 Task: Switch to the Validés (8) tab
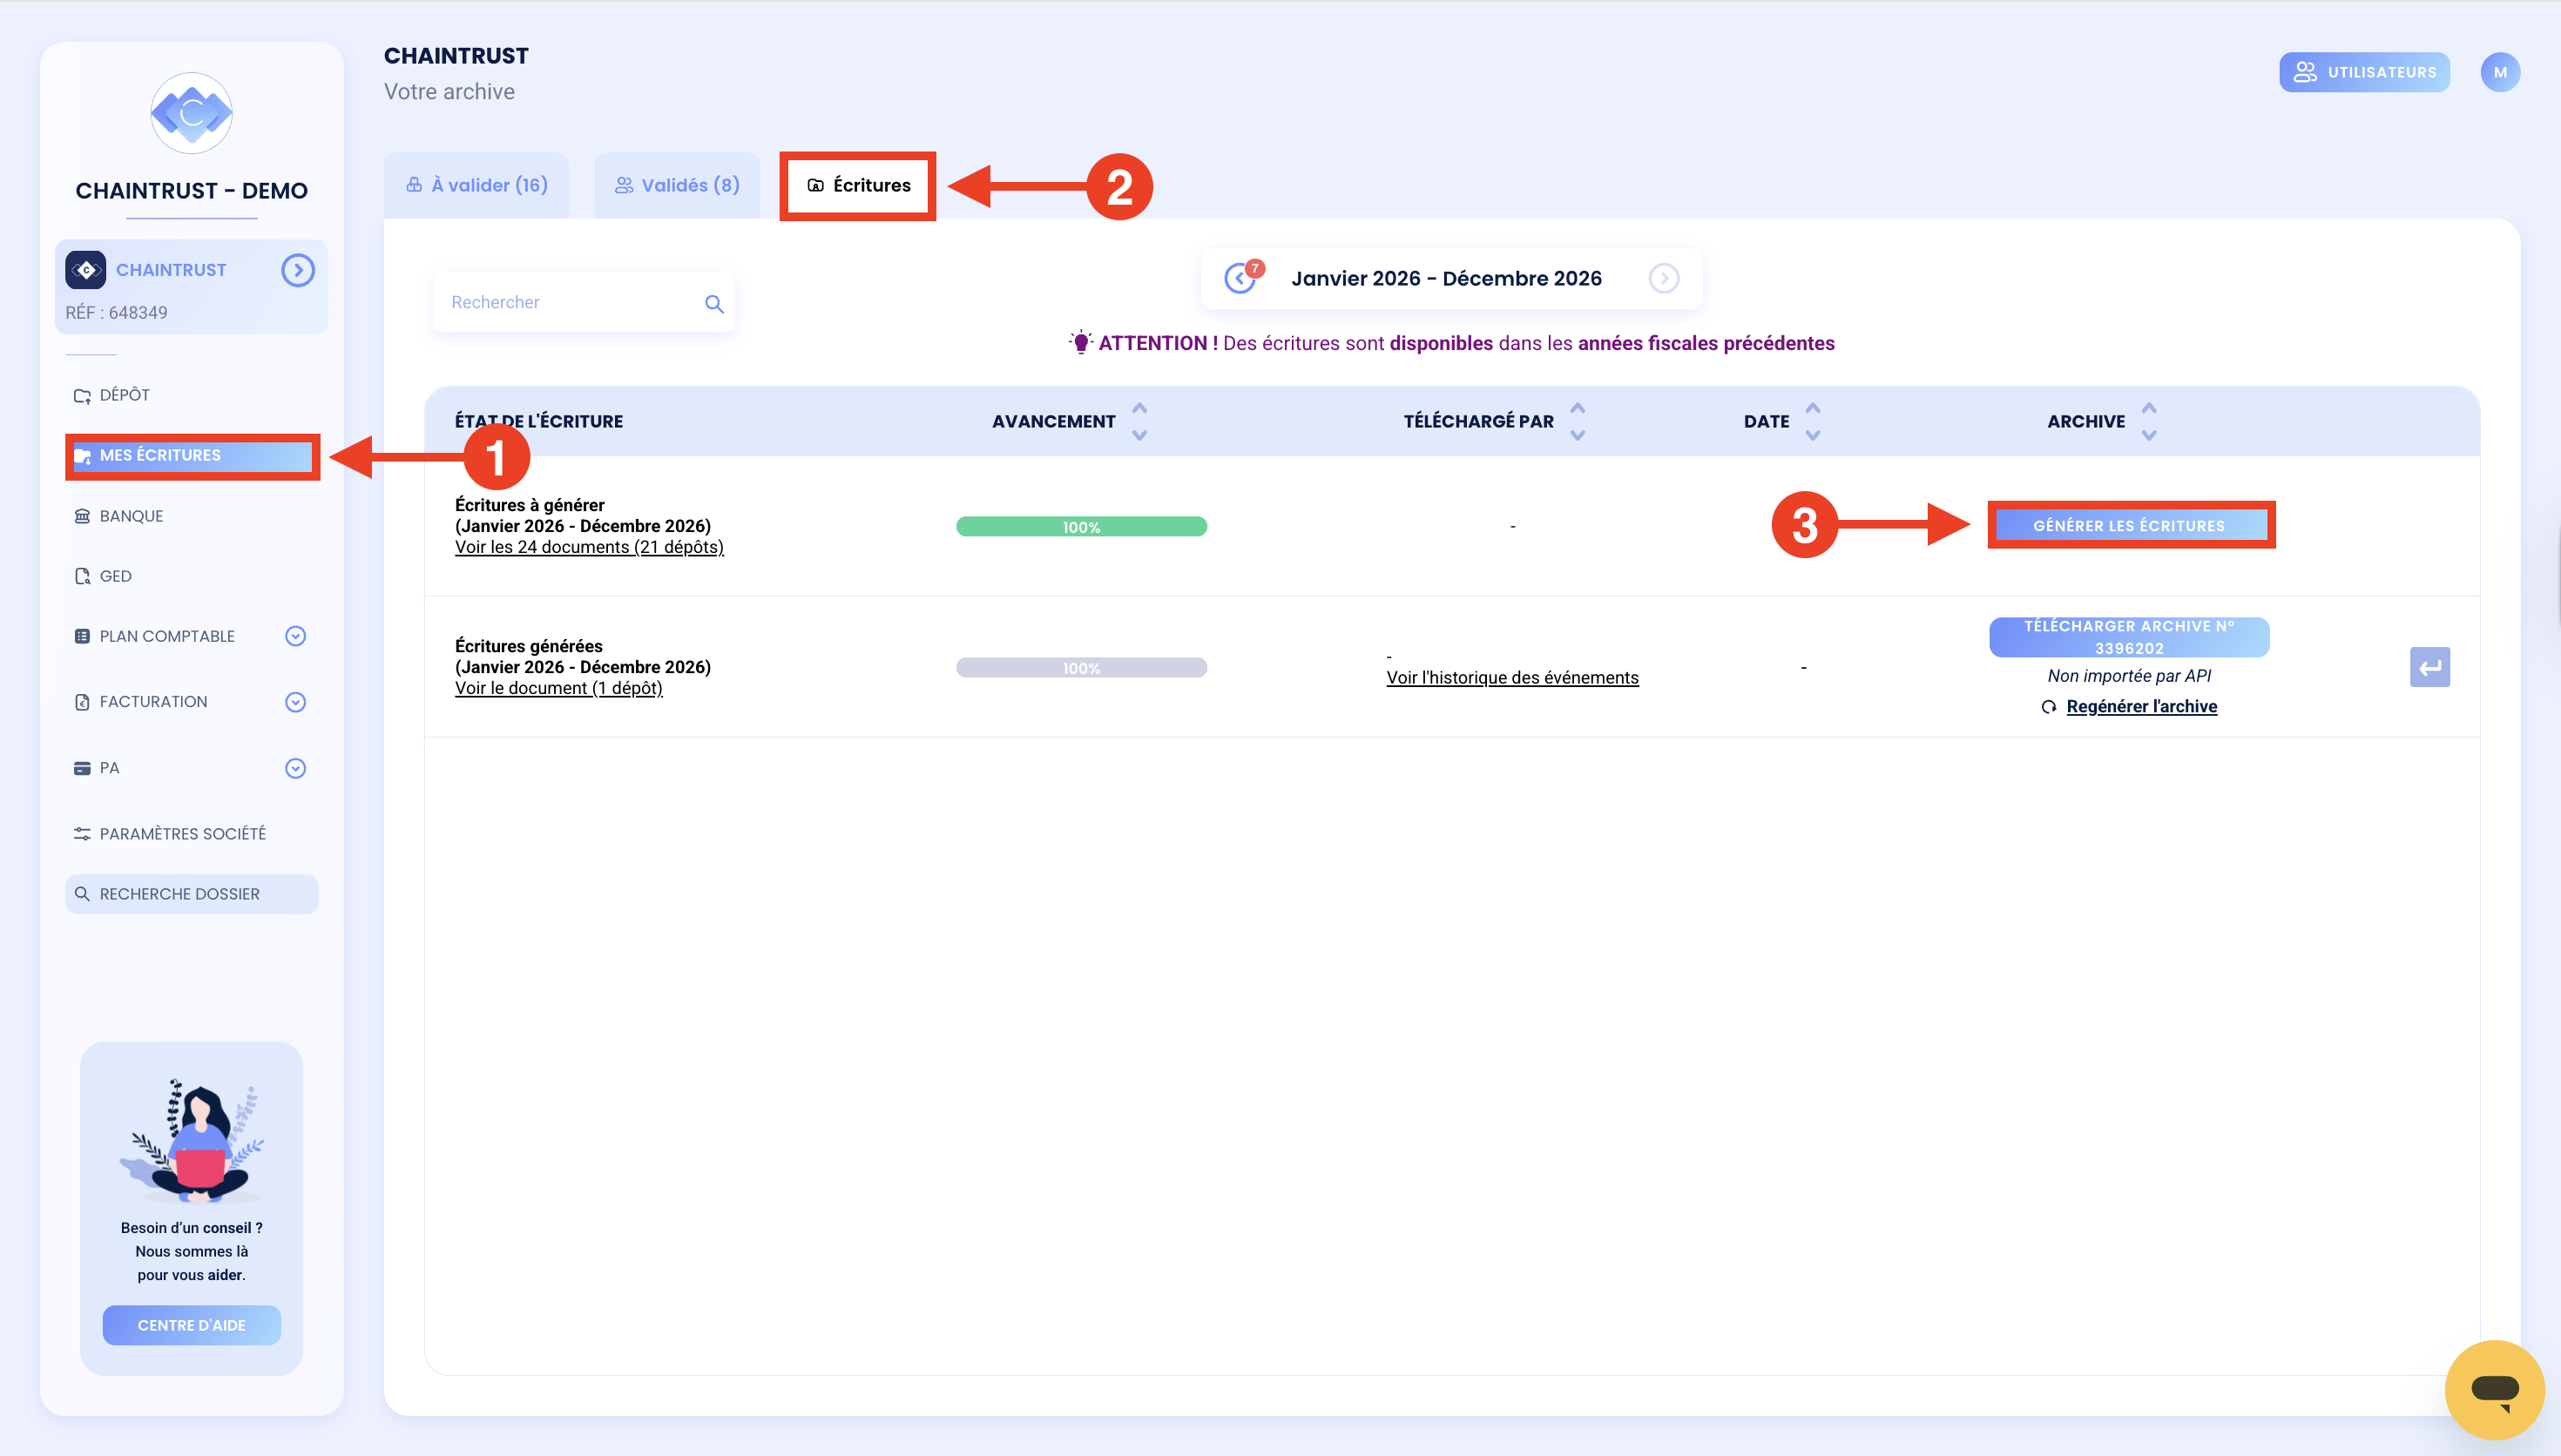coord(677,185)
